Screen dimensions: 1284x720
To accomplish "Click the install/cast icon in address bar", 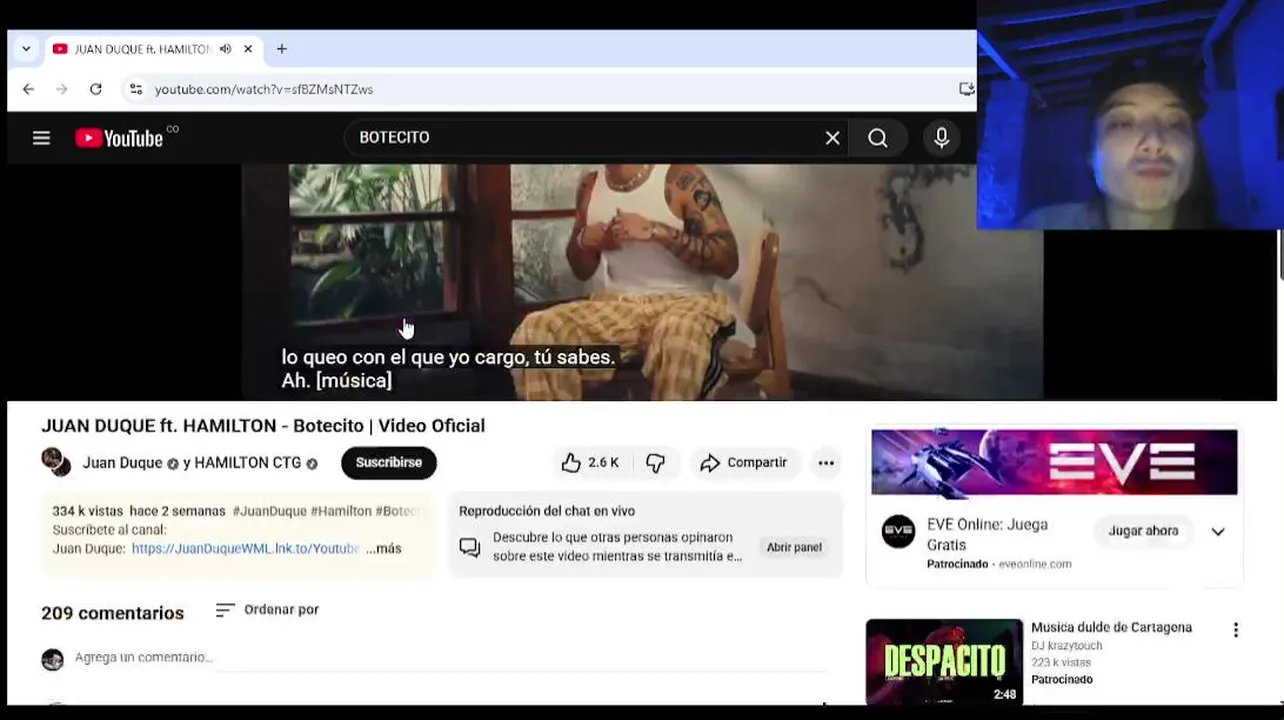I will coord(966,89).
